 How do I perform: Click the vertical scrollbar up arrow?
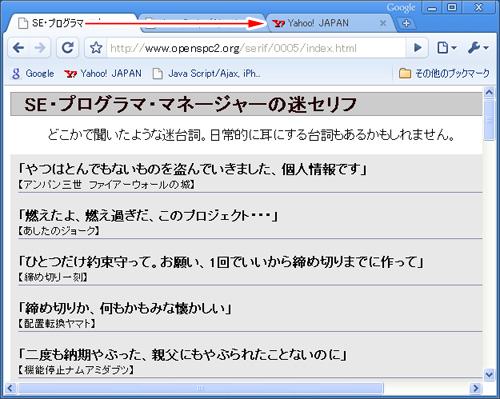point(489,92)
